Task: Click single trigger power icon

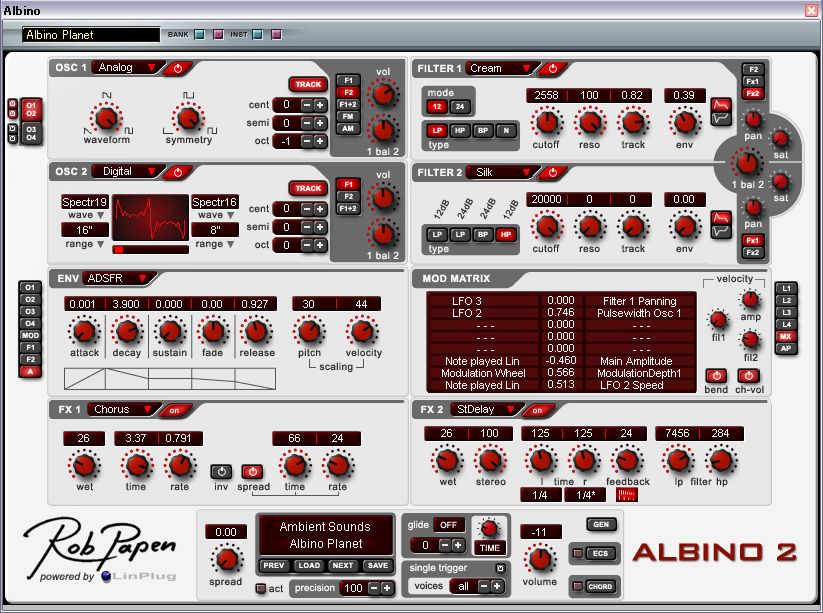Action: point(500,568)
